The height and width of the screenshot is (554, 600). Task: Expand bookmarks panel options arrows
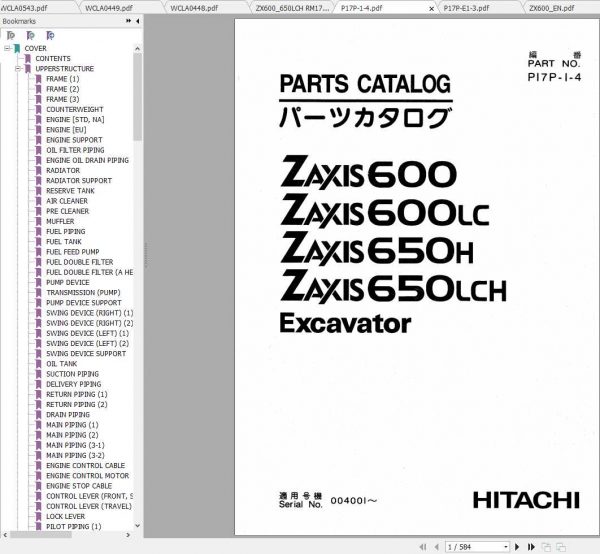128,21
